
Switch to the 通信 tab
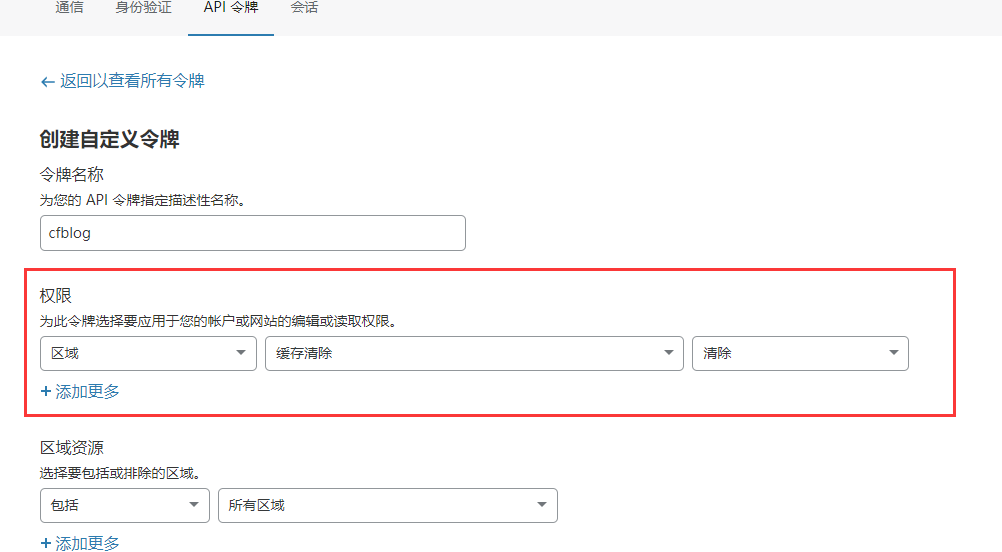click(x=70, y=8)
